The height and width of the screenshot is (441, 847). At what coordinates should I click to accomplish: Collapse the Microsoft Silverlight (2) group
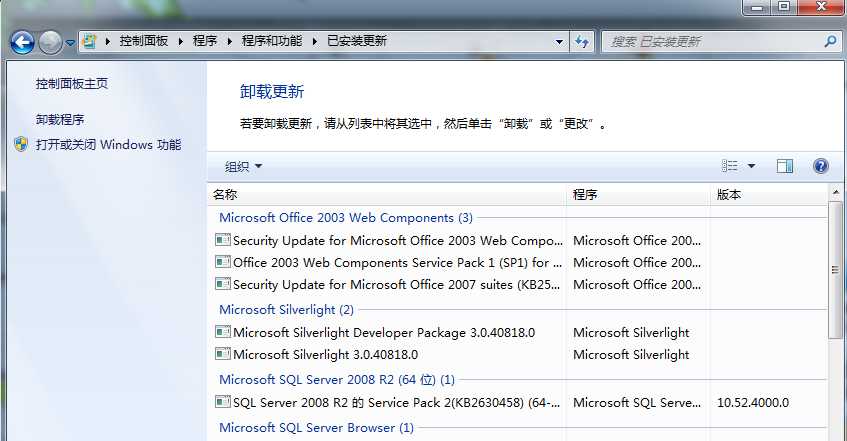[x=286, y=310]
